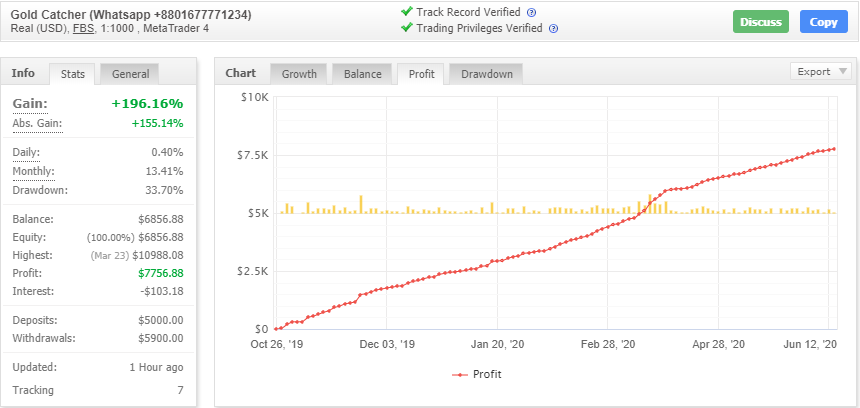Switch to the Drawdown chart tab

pos(486,74)
